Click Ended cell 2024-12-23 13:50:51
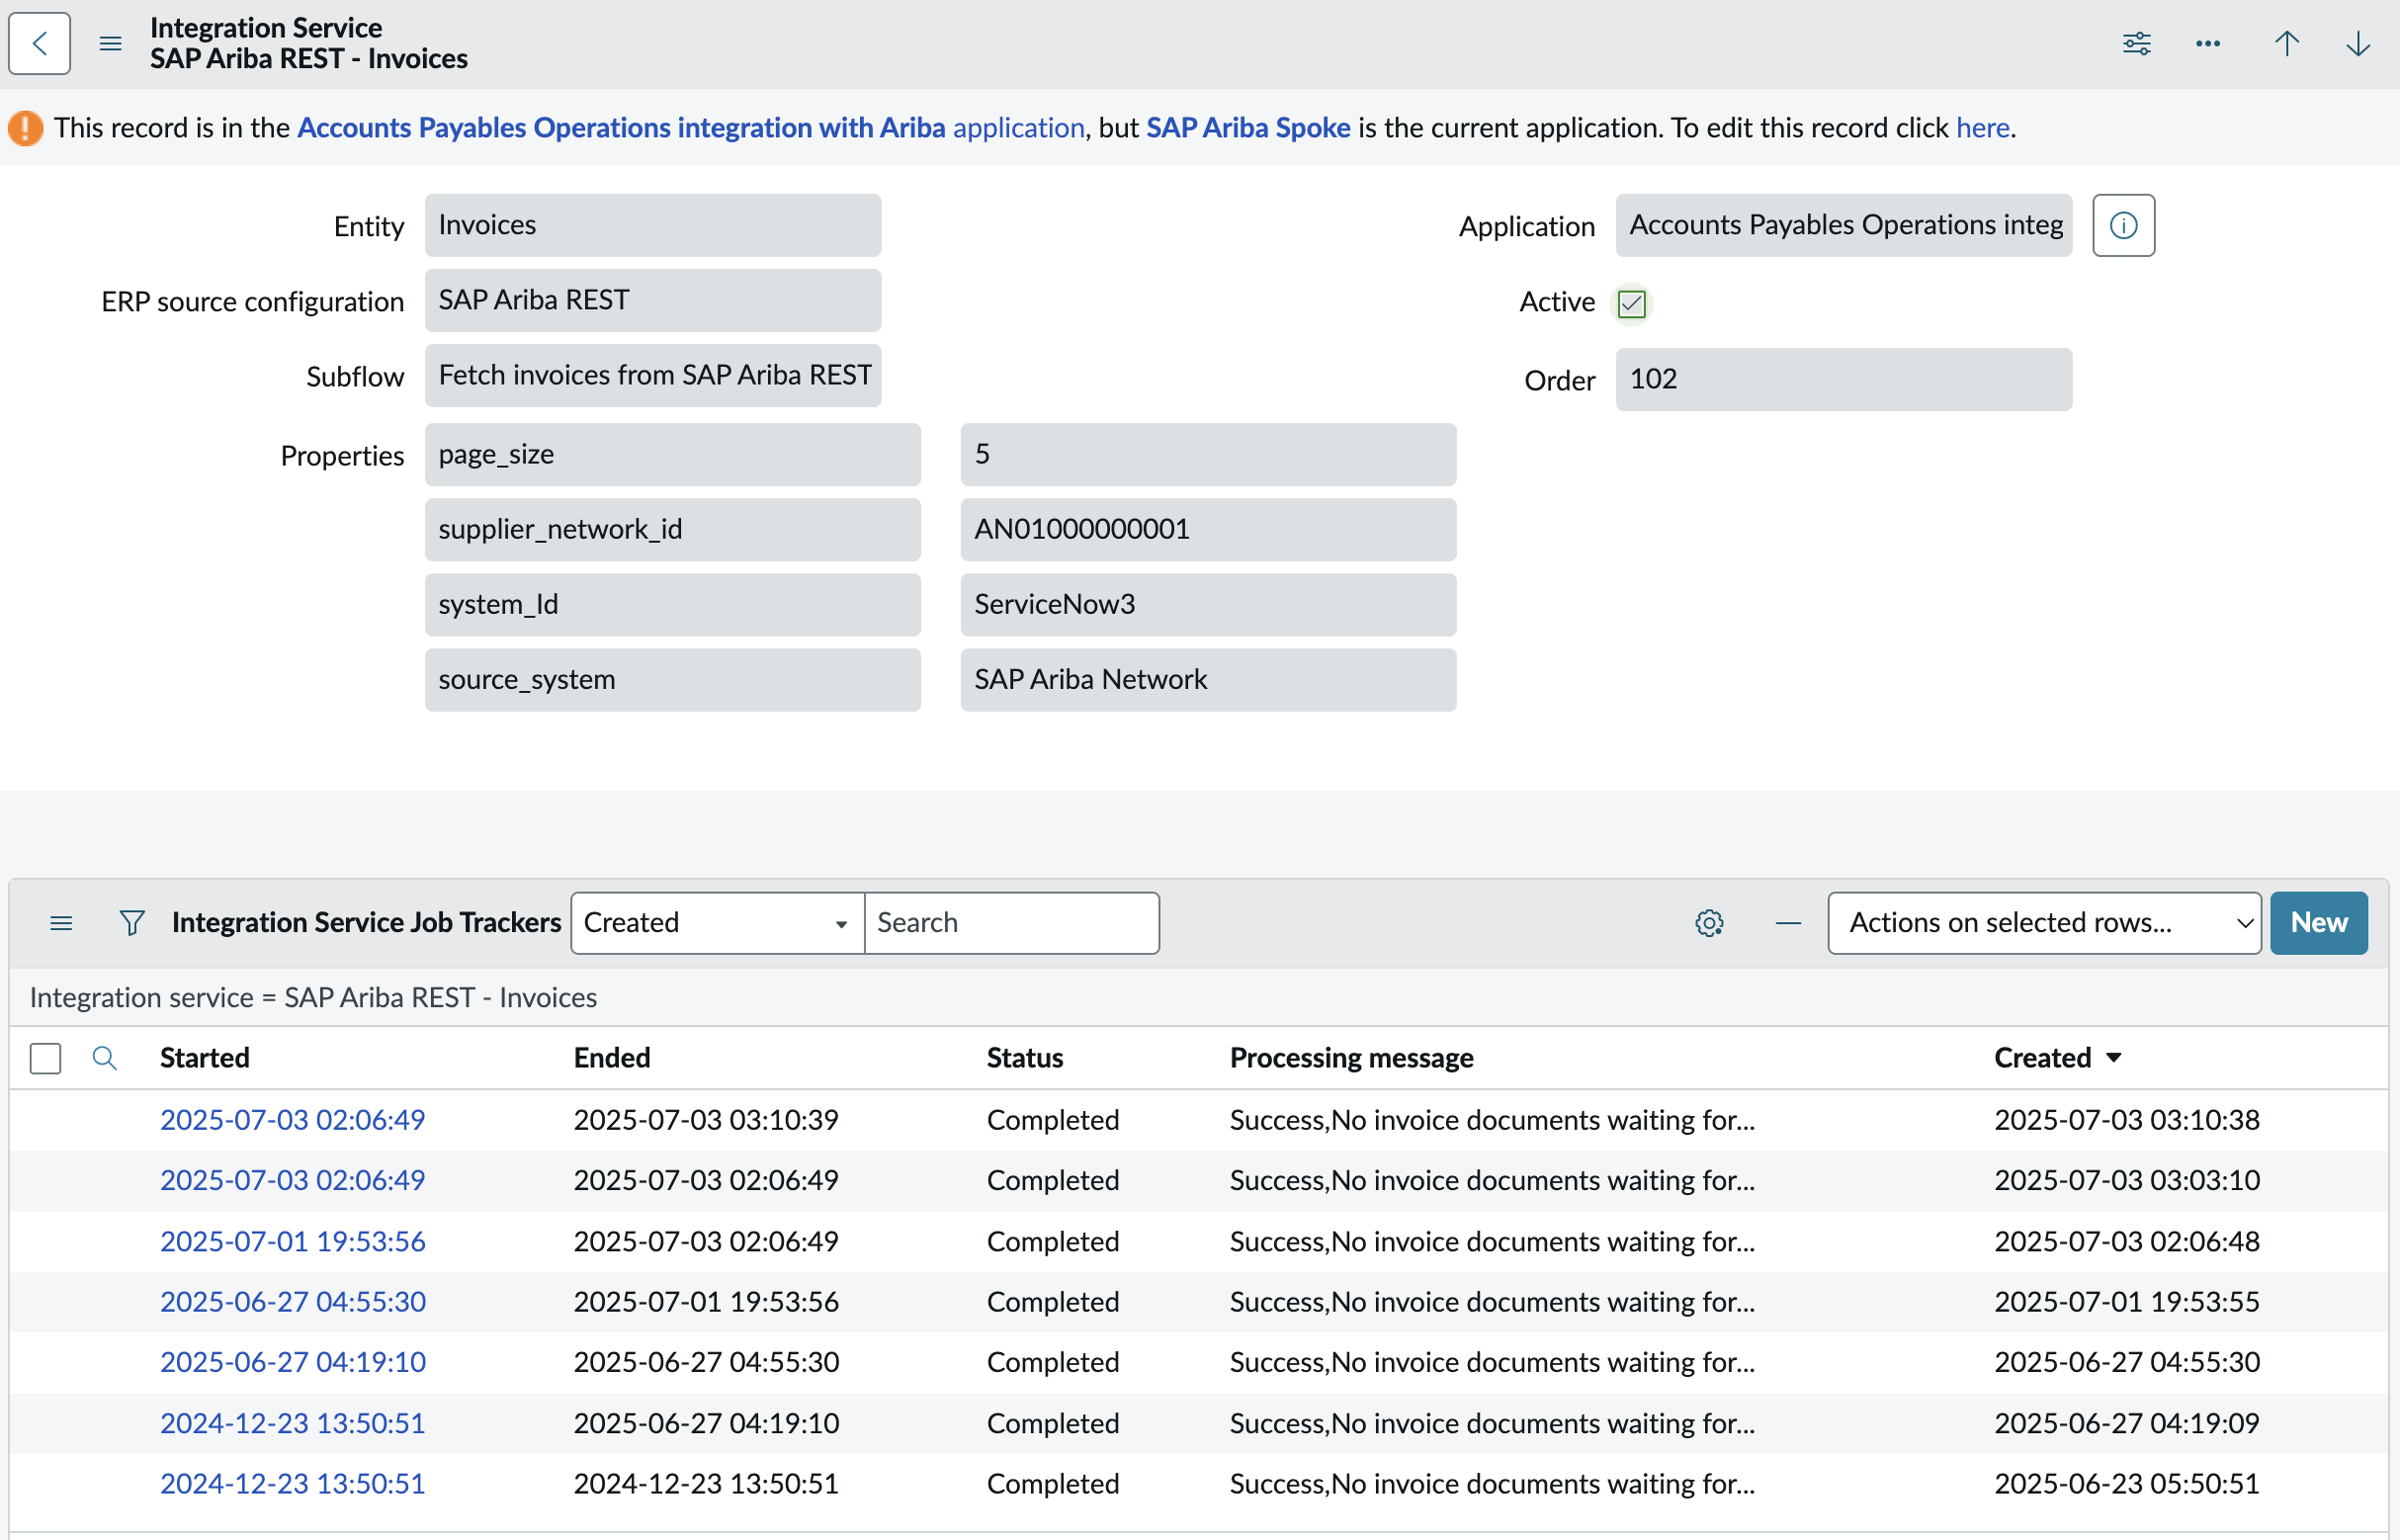This screenshot has width=2400, height=1540. 706,1483
